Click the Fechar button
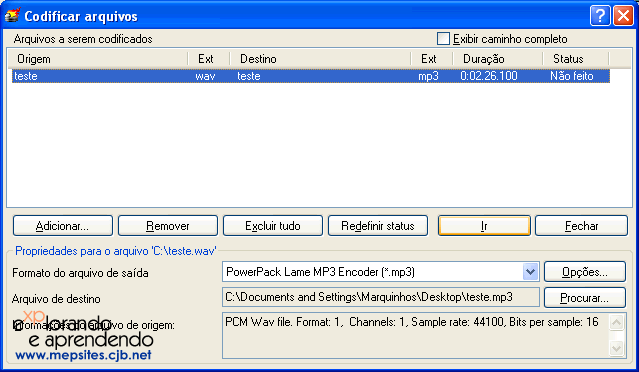Viewport: 639px width, 372px height. (x=581, y=226)
